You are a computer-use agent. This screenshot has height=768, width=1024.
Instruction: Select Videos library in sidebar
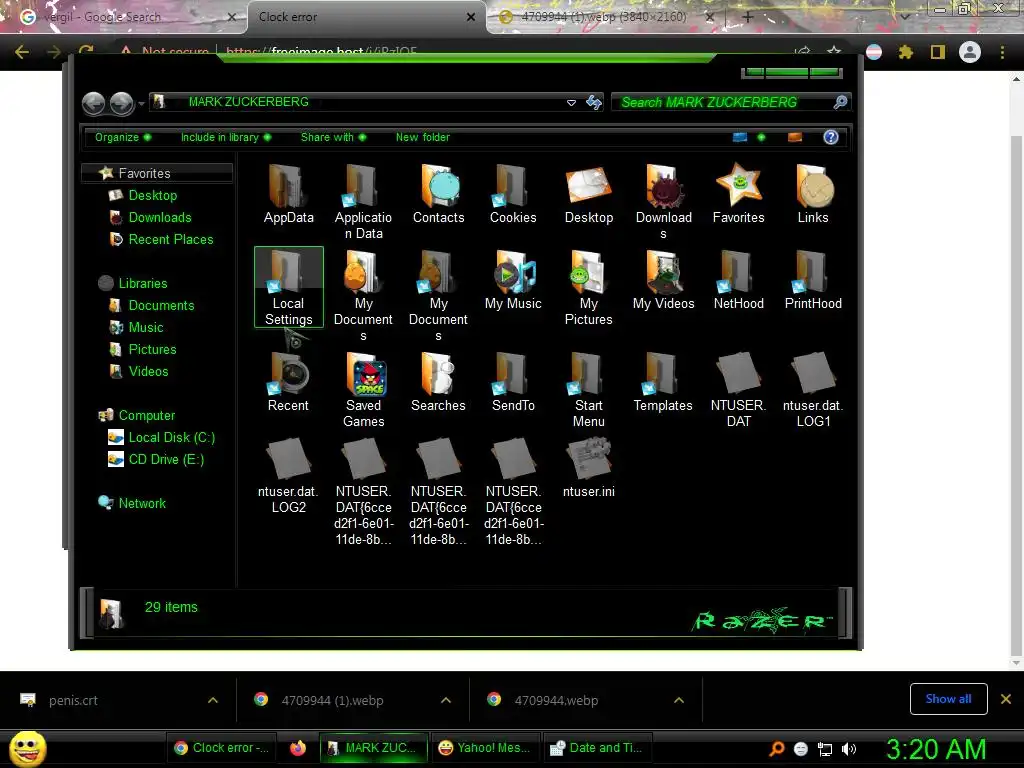[148, 372]
